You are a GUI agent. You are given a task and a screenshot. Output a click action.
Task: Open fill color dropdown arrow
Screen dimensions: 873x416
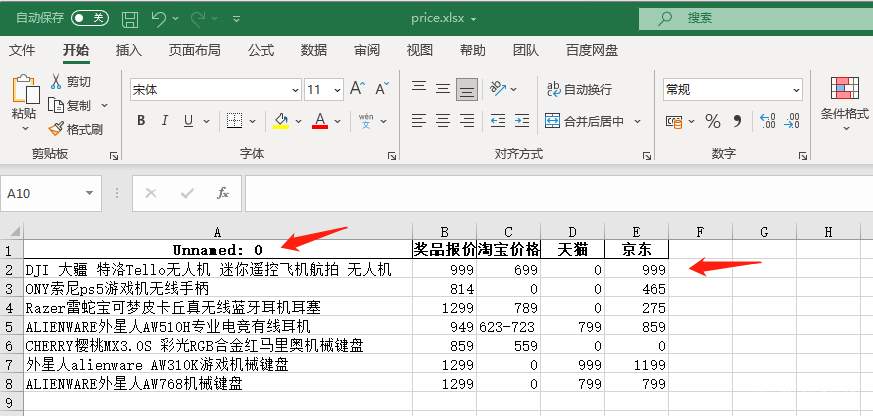pyautogui.click(x=298, y=121)
